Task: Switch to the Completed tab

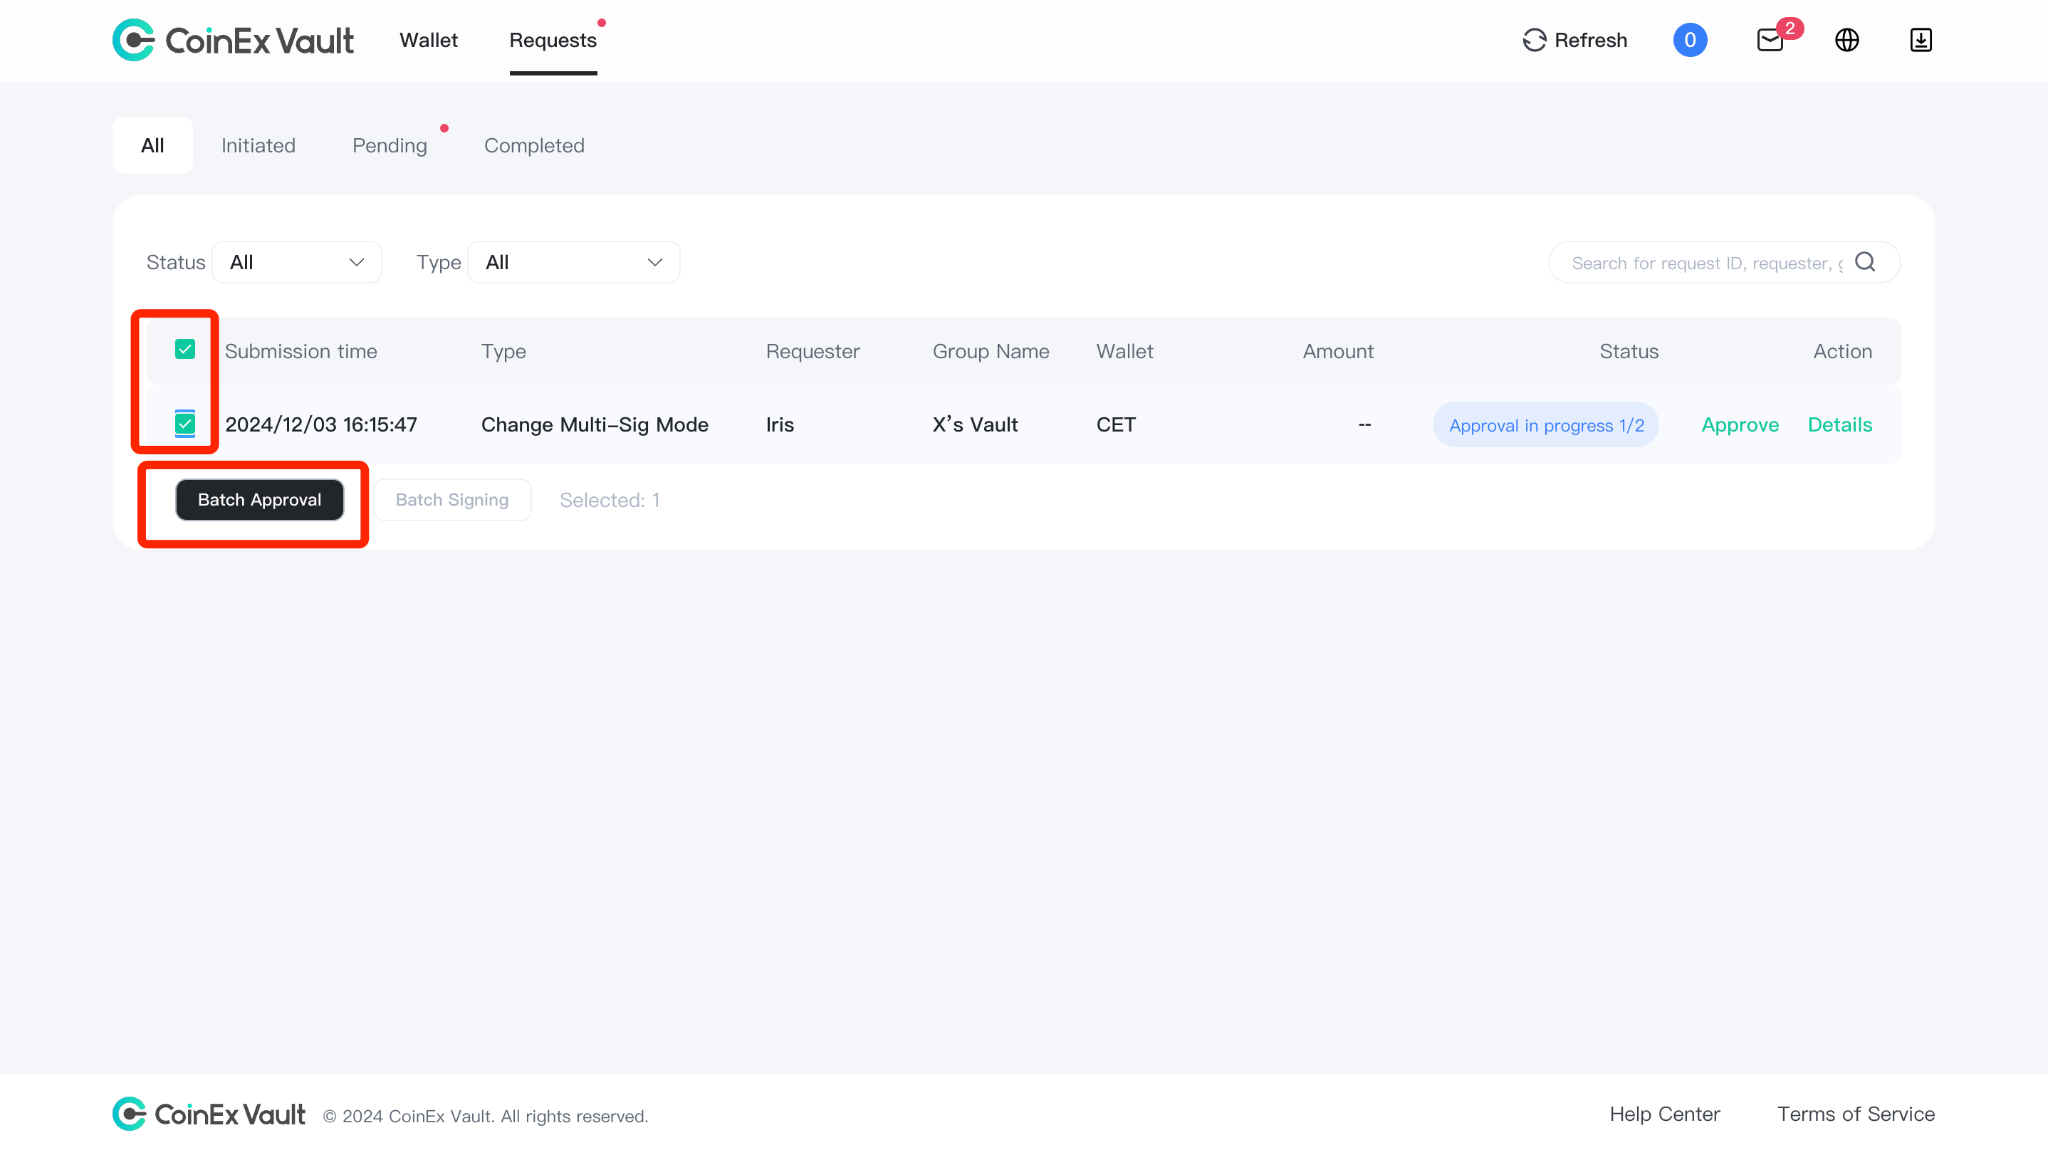Action: point(534,145)
